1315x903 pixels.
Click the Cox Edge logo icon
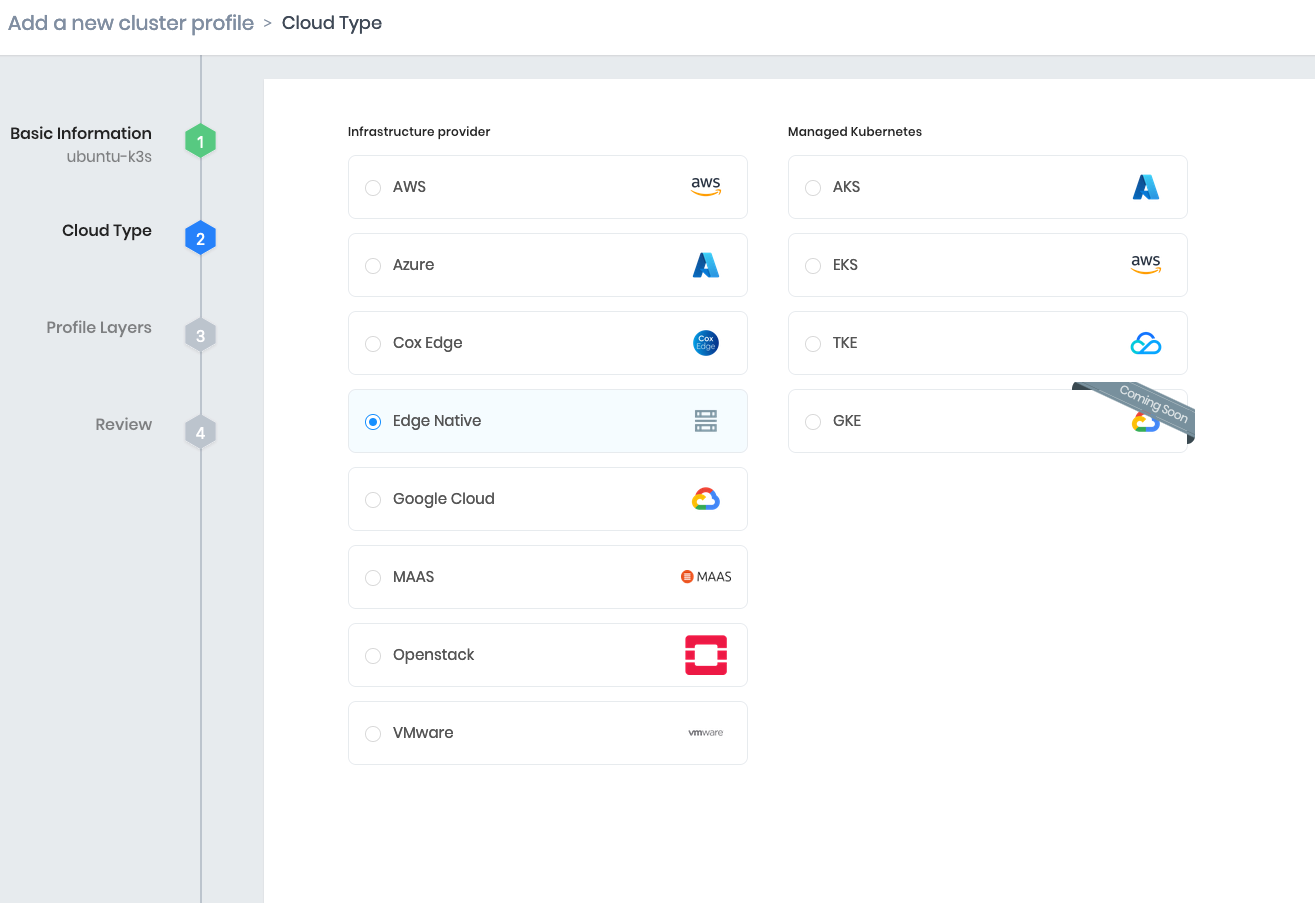706,343
